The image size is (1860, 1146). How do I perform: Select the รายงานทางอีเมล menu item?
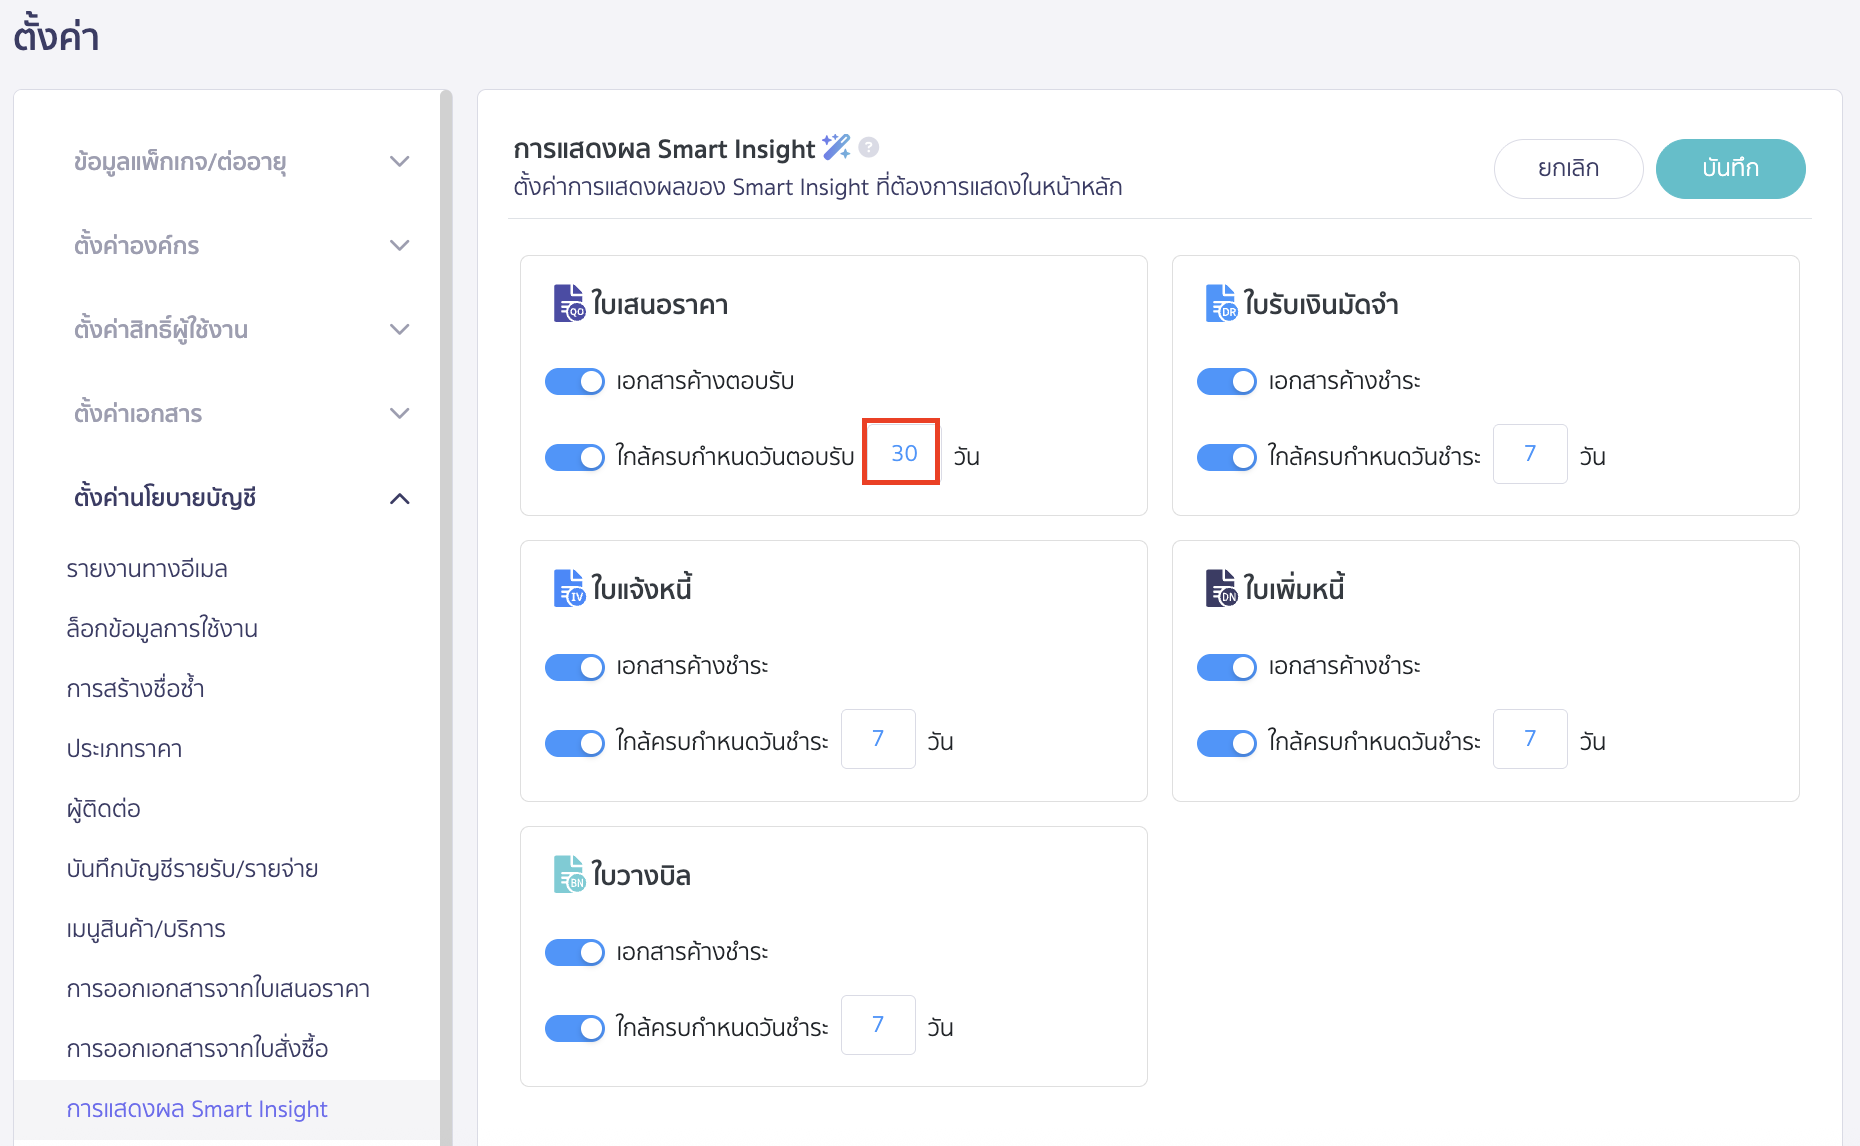148,568
